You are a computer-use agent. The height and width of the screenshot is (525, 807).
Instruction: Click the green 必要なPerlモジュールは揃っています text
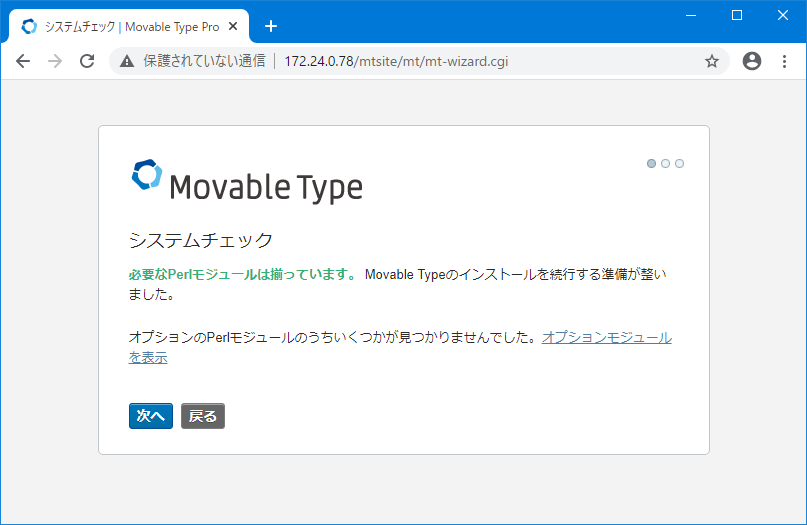pos(242,274)
